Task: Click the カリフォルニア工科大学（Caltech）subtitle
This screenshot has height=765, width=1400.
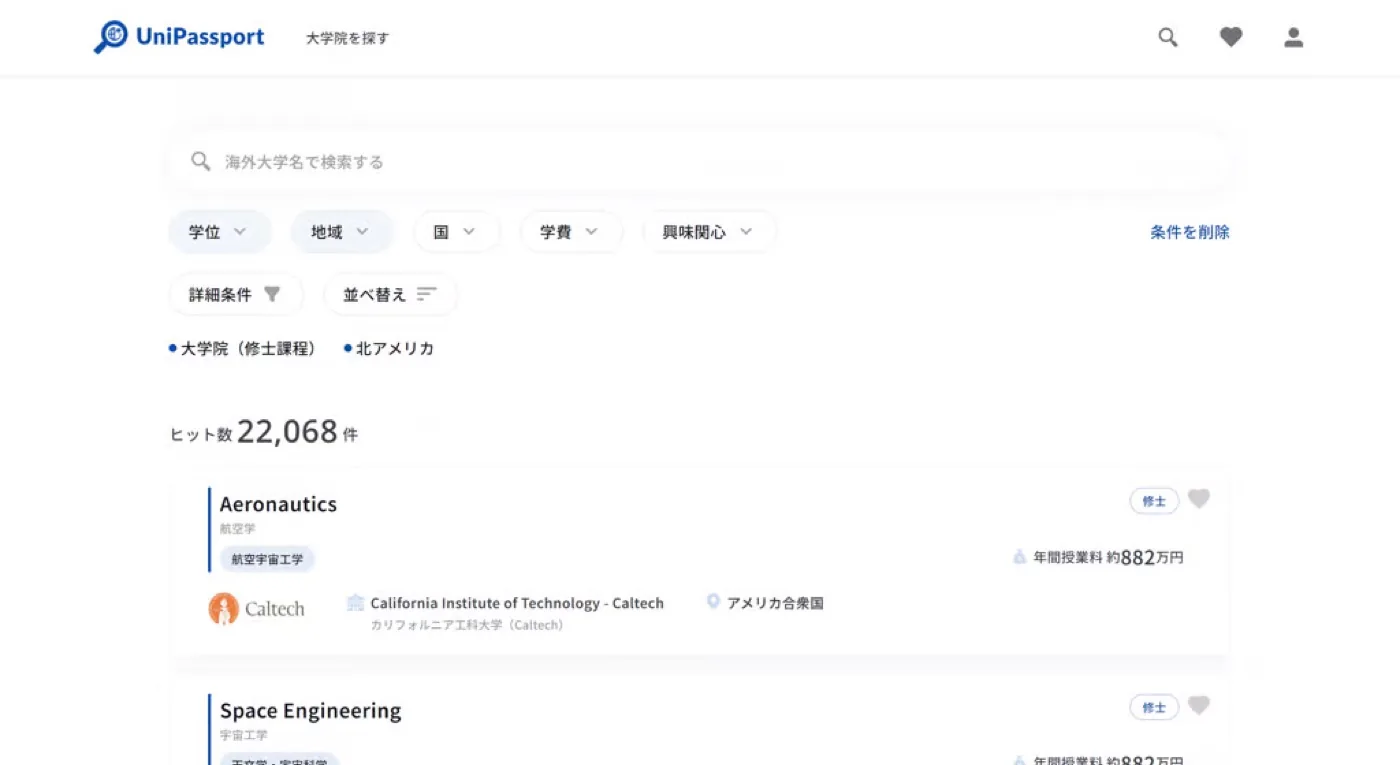Action: 467,625
